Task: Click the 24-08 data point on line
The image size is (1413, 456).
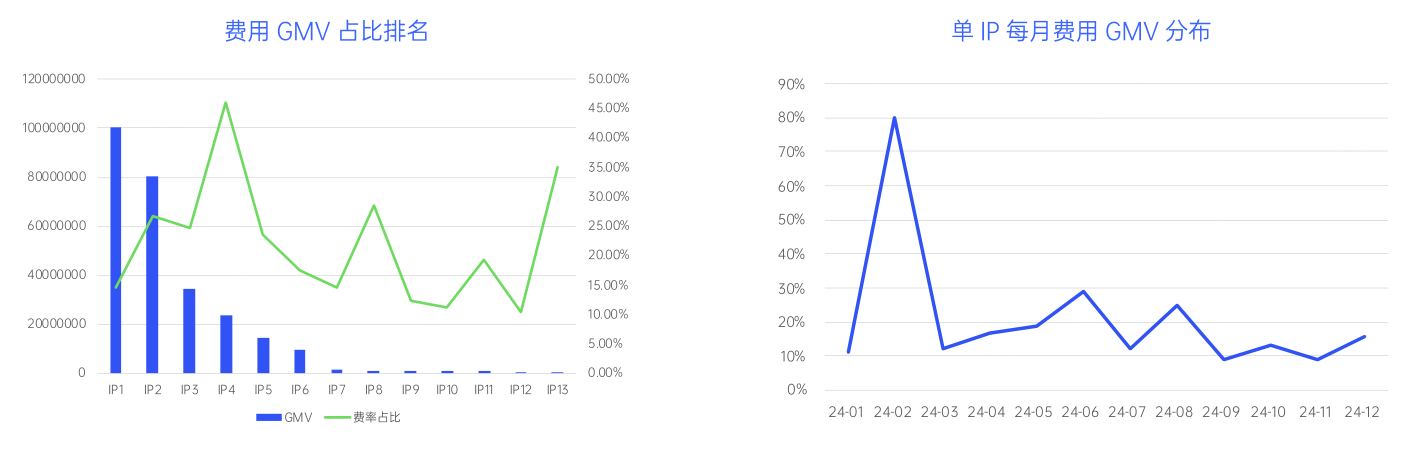Action: (x=1177, y=305)
